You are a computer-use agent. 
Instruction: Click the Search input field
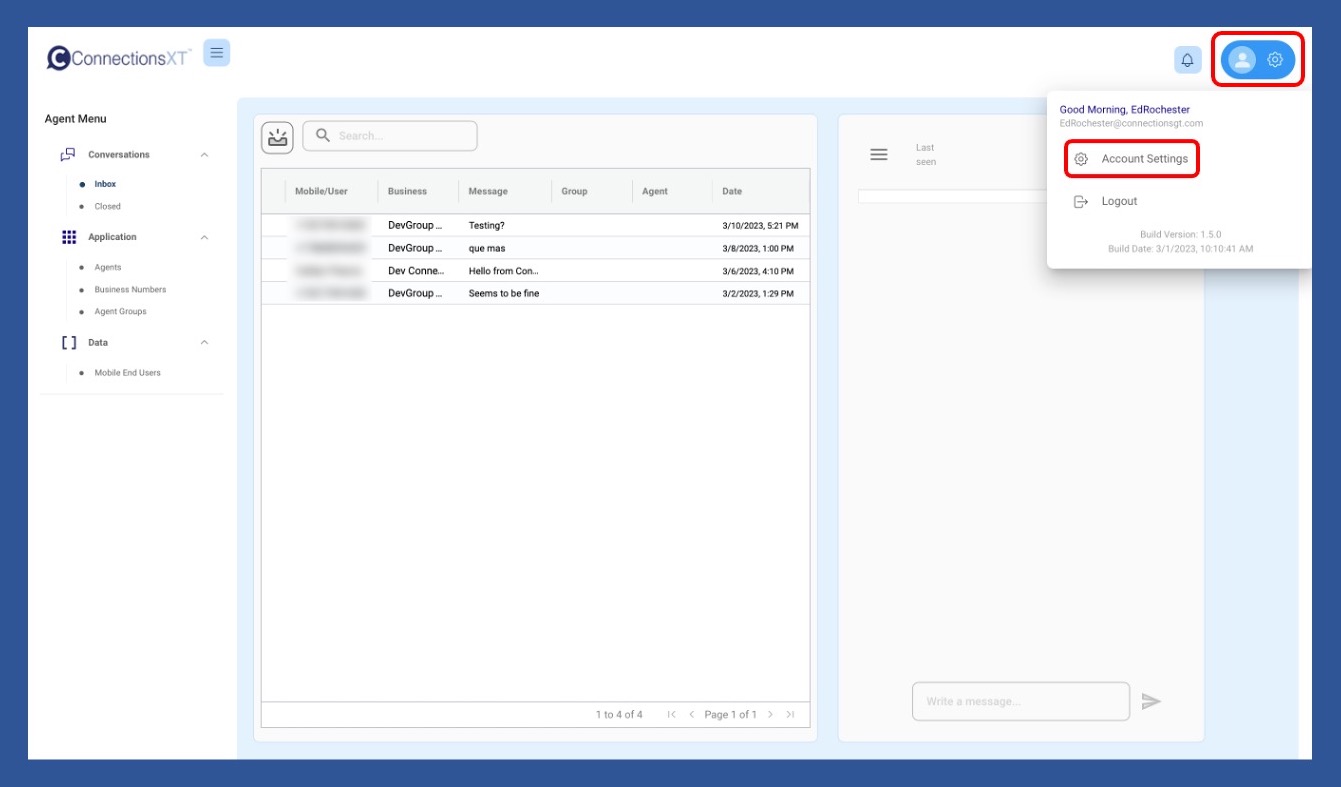point(400,136)
